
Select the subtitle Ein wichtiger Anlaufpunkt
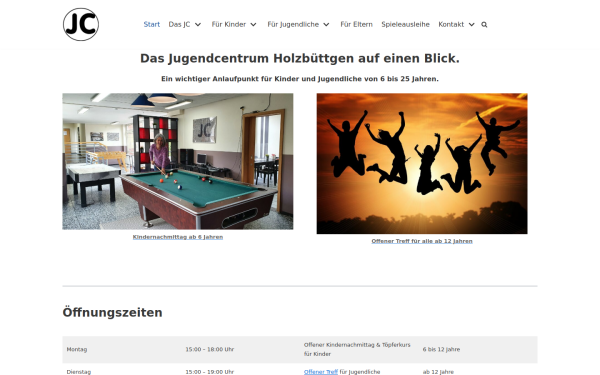[300, 79]
